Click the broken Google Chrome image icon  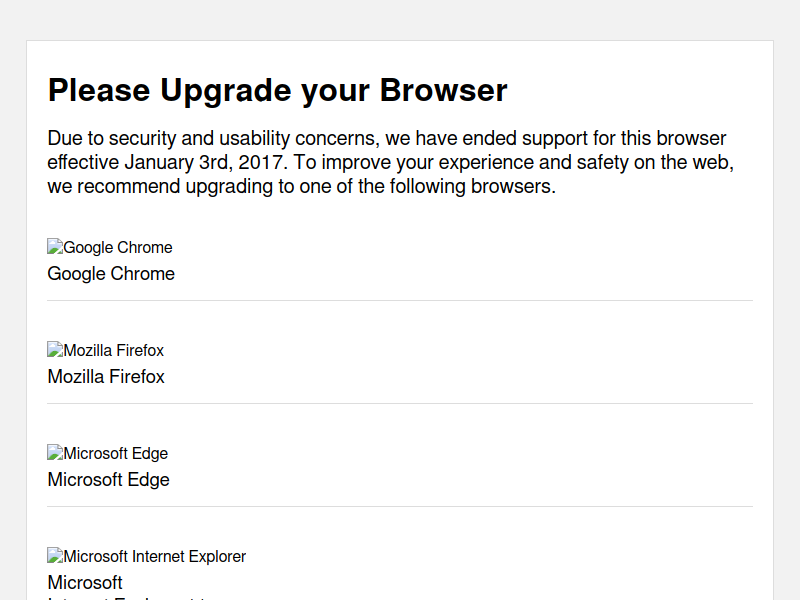tap(55, 246)
